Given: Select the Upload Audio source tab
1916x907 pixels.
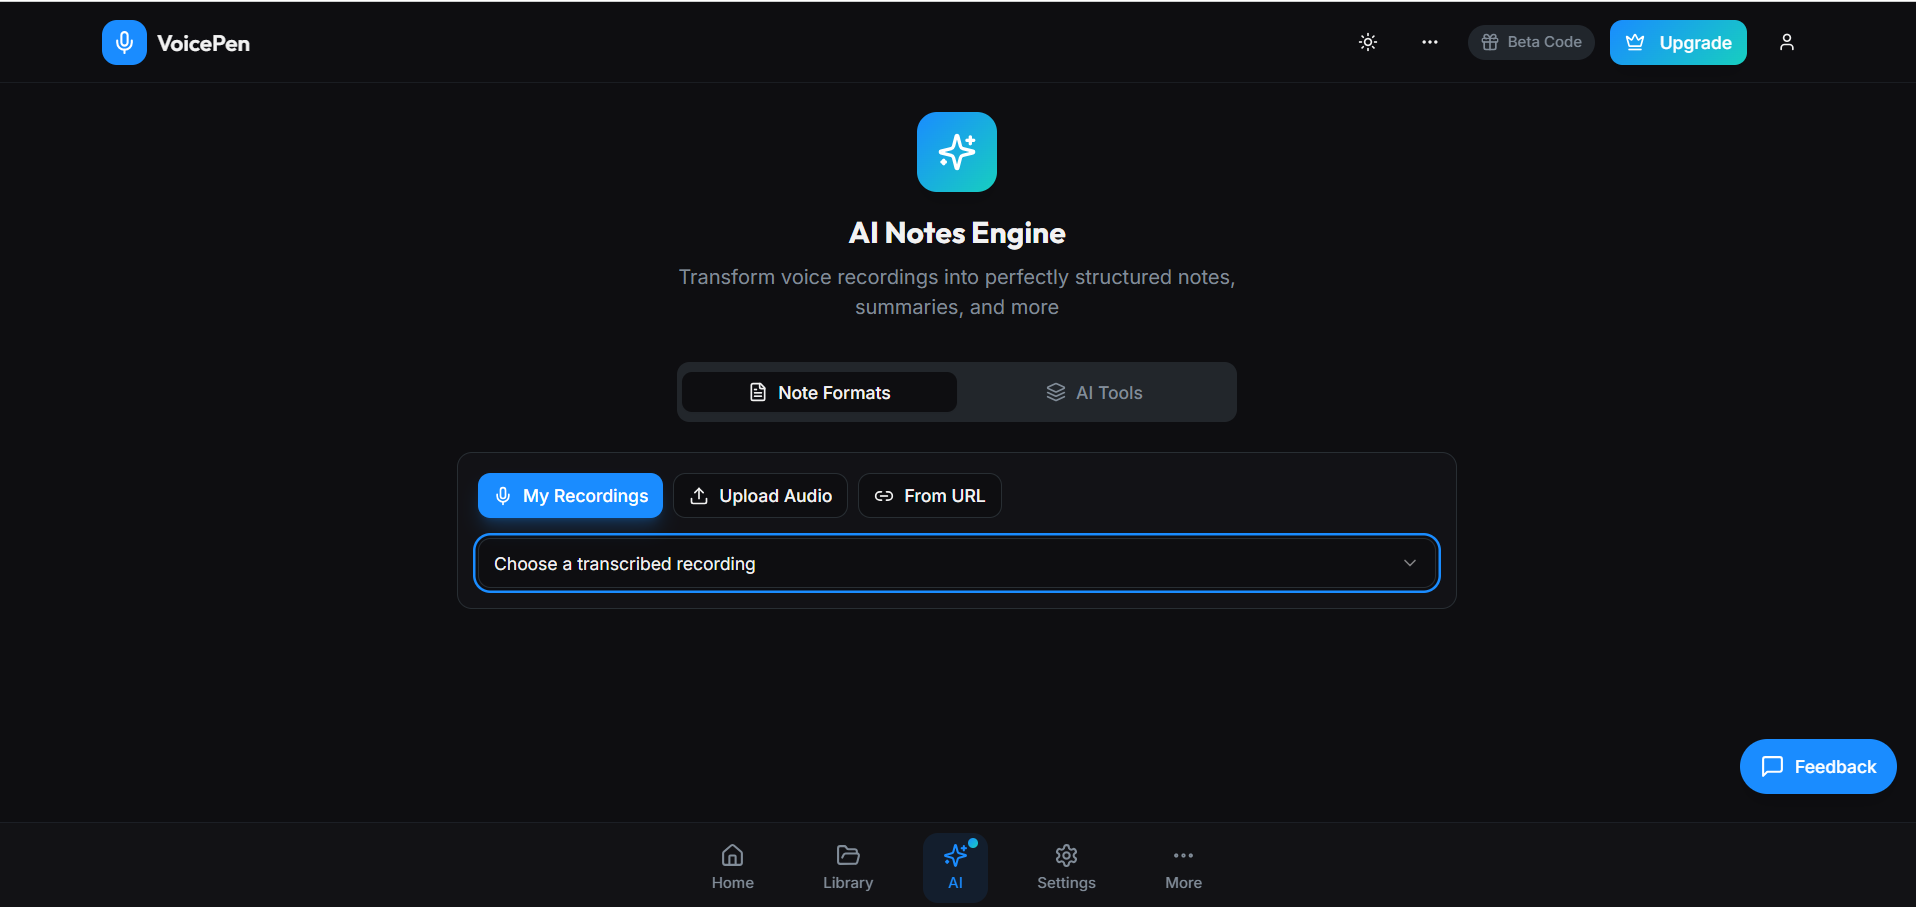Looking at the screenshot, I should [760, 496].
